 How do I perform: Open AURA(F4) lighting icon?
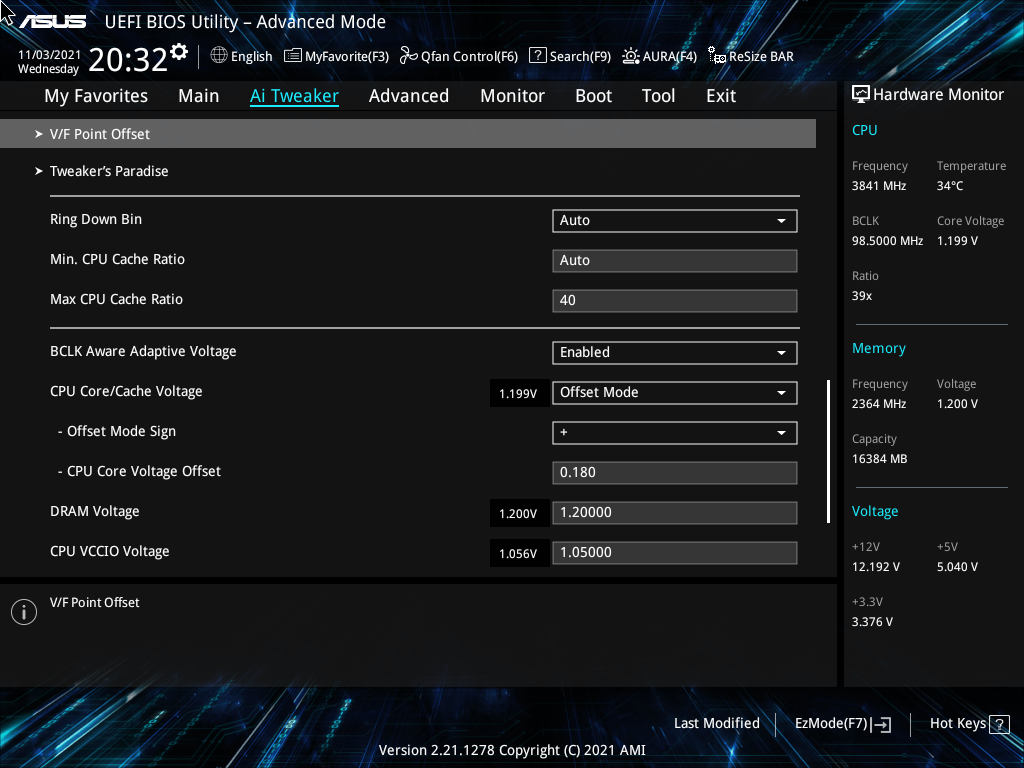[x=630, y=56]
